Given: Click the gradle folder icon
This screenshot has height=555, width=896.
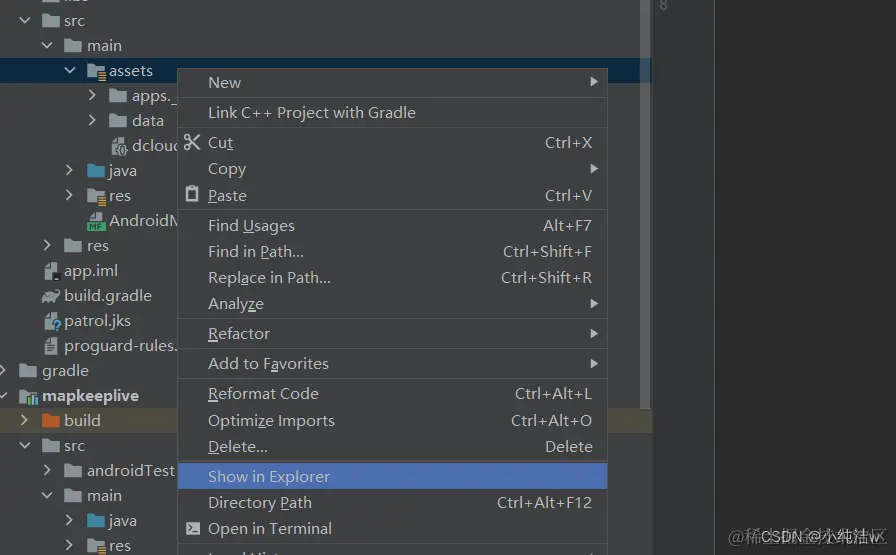Looking at the screenshot, I should pyautogui.click(x=28, y=370).
